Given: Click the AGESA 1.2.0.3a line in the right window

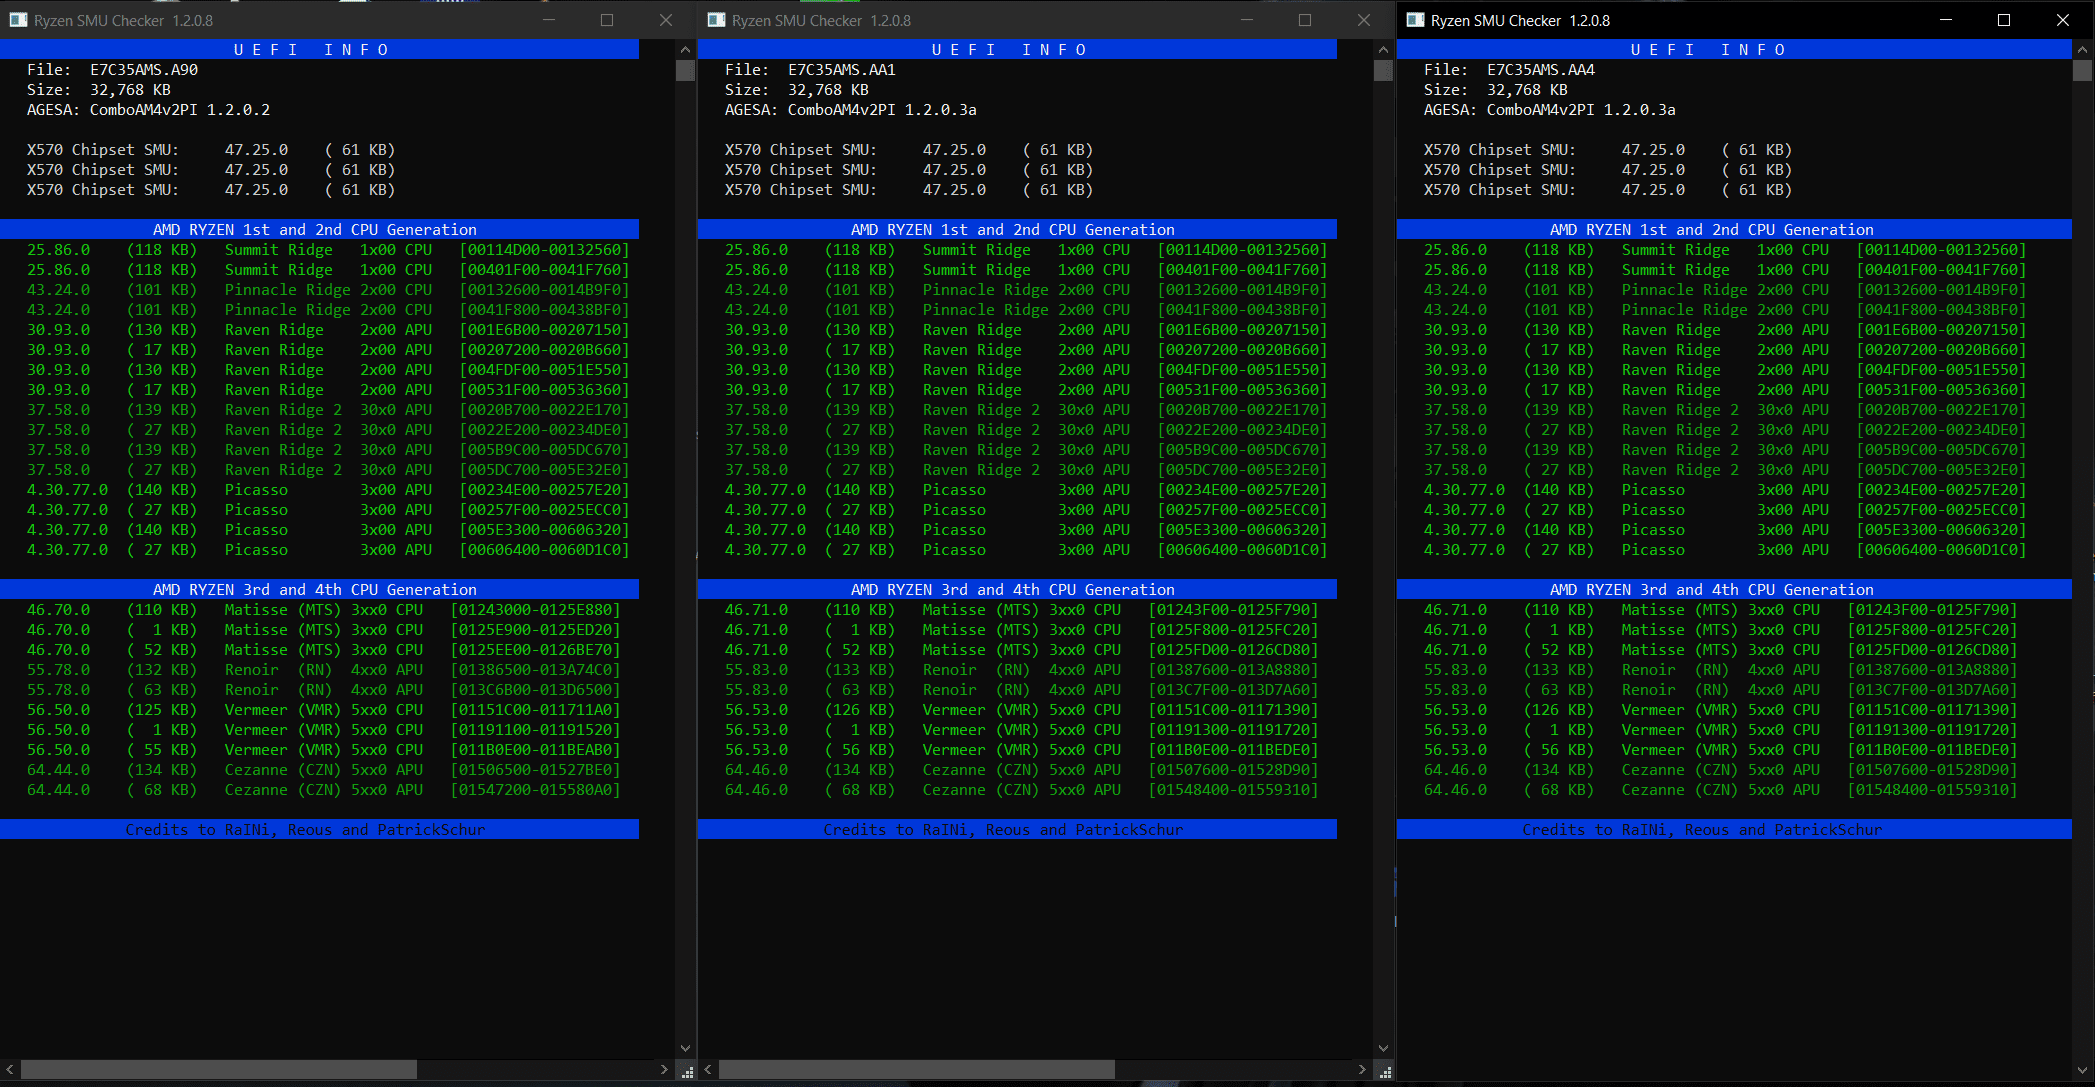Looking at the screenshot, I should pyautogui.click(x=1549, y=110).
